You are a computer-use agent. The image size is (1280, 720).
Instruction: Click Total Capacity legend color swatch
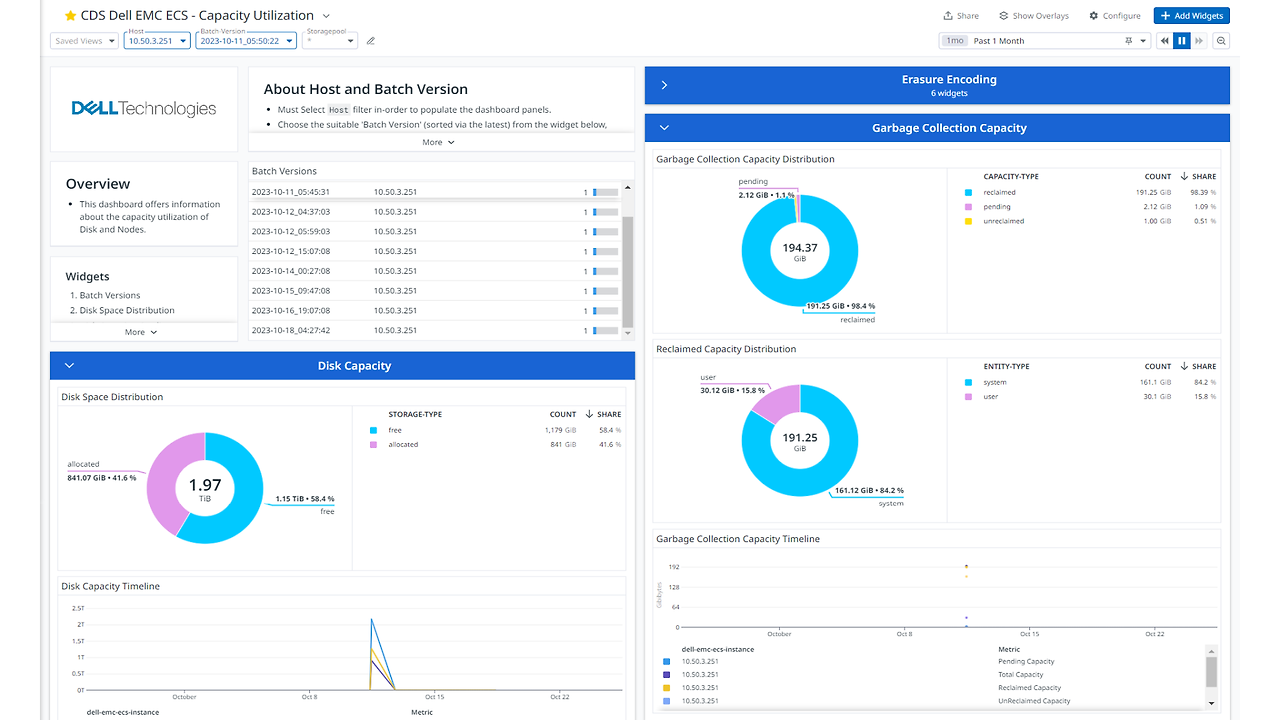(667, 674)
